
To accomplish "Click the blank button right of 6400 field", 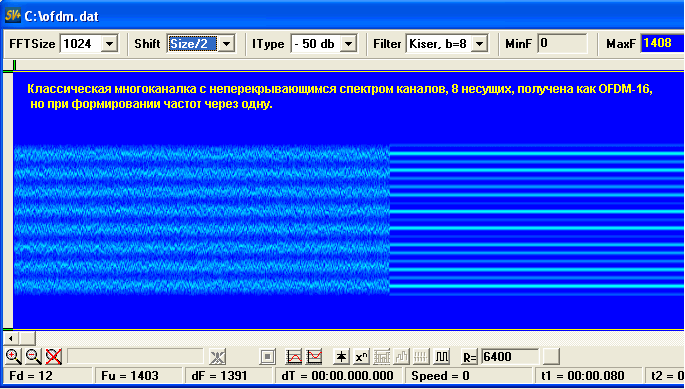I will point(551,357).
